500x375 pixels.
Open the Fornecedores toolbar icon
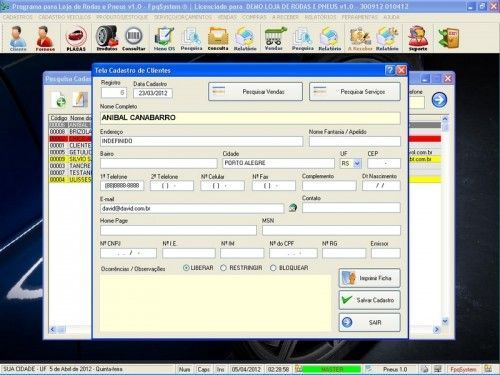tap(45, 38)
